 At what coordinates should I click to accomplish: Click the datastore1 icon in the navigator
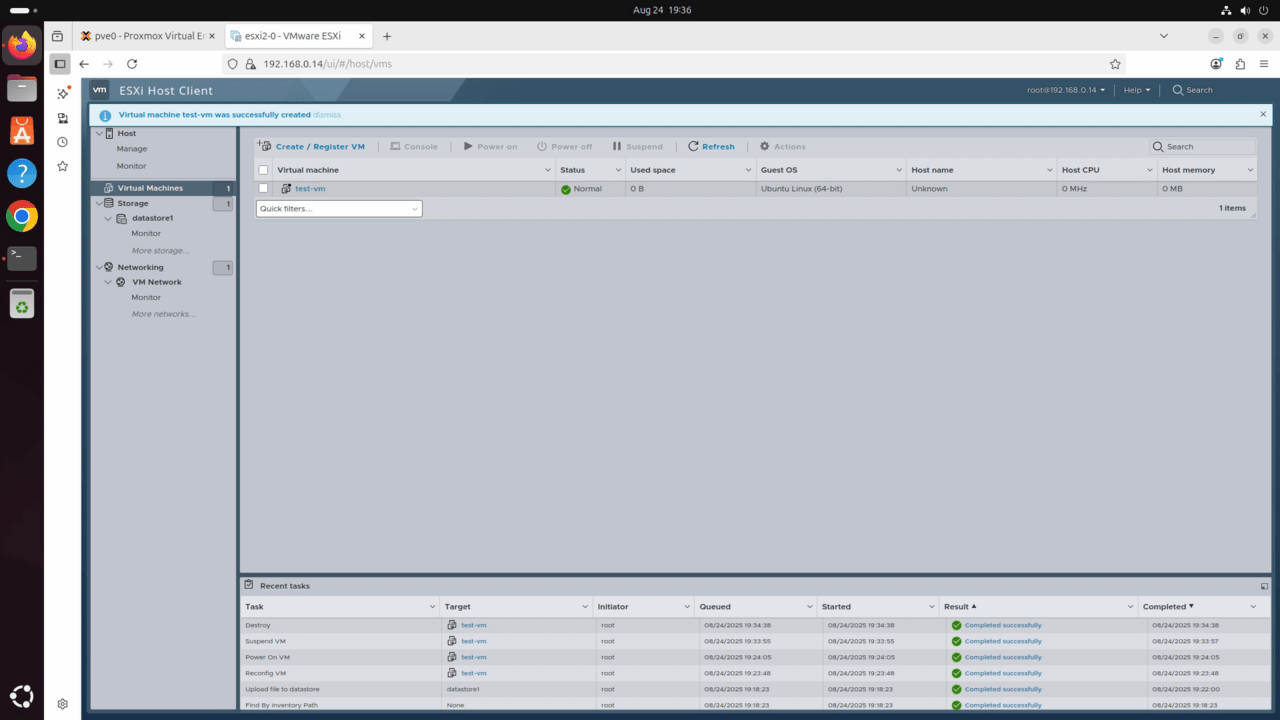pos(122,218)
